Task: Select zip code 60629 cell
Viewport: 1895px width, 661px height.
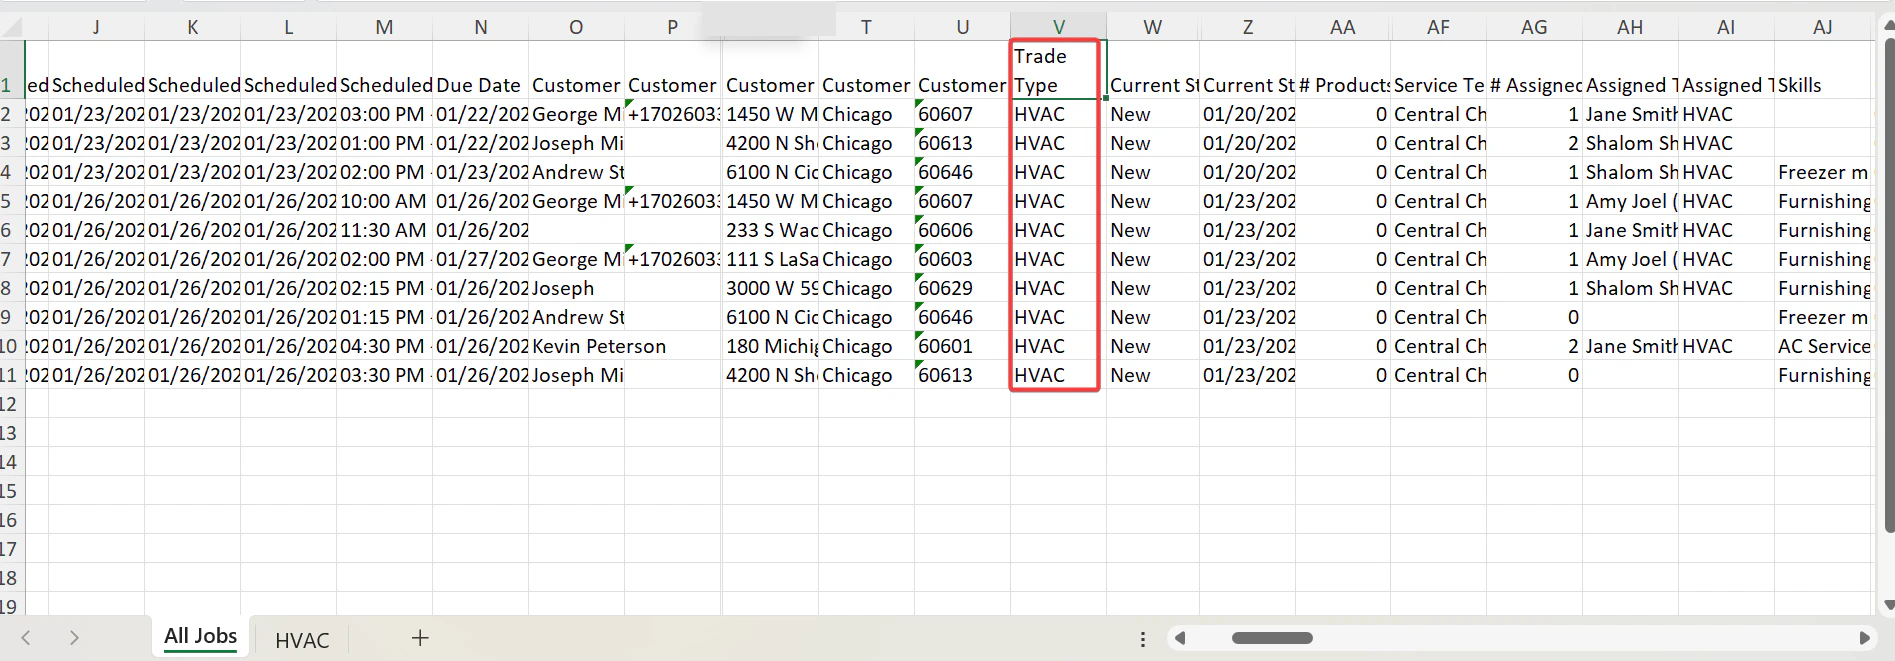Action: point(962,288)
